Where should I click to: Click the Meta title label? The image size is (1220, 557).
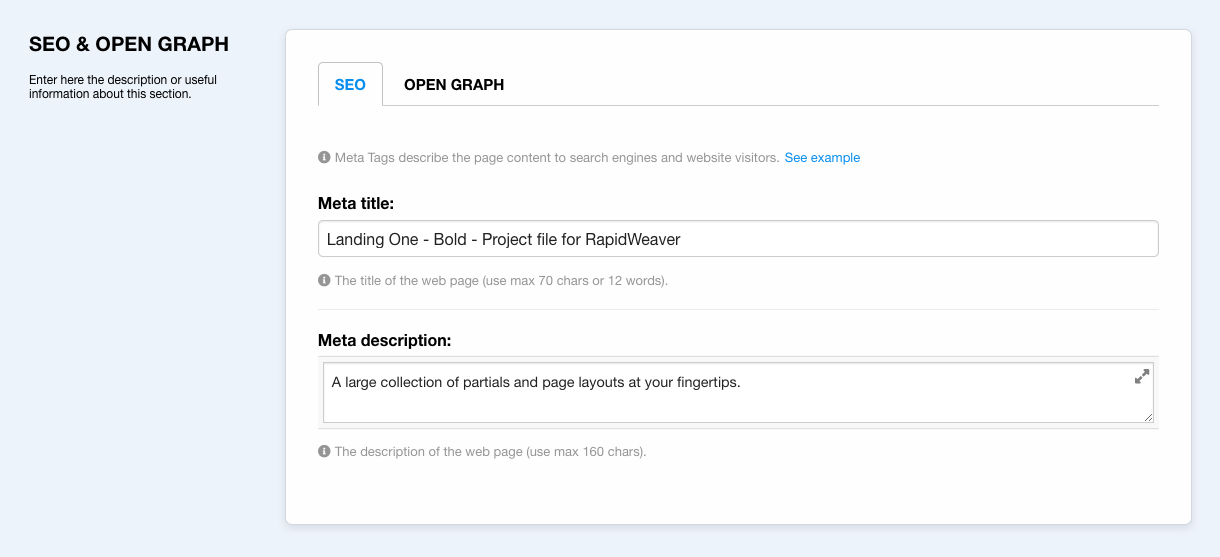(x=356, y=203)
